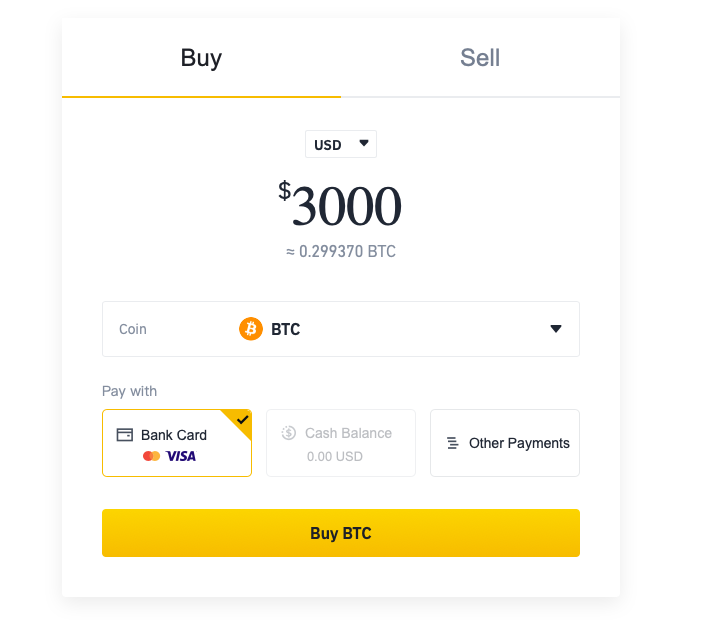
Task: Click the 0.299370 BTC estimate text
Action: [x=341, y=252]
